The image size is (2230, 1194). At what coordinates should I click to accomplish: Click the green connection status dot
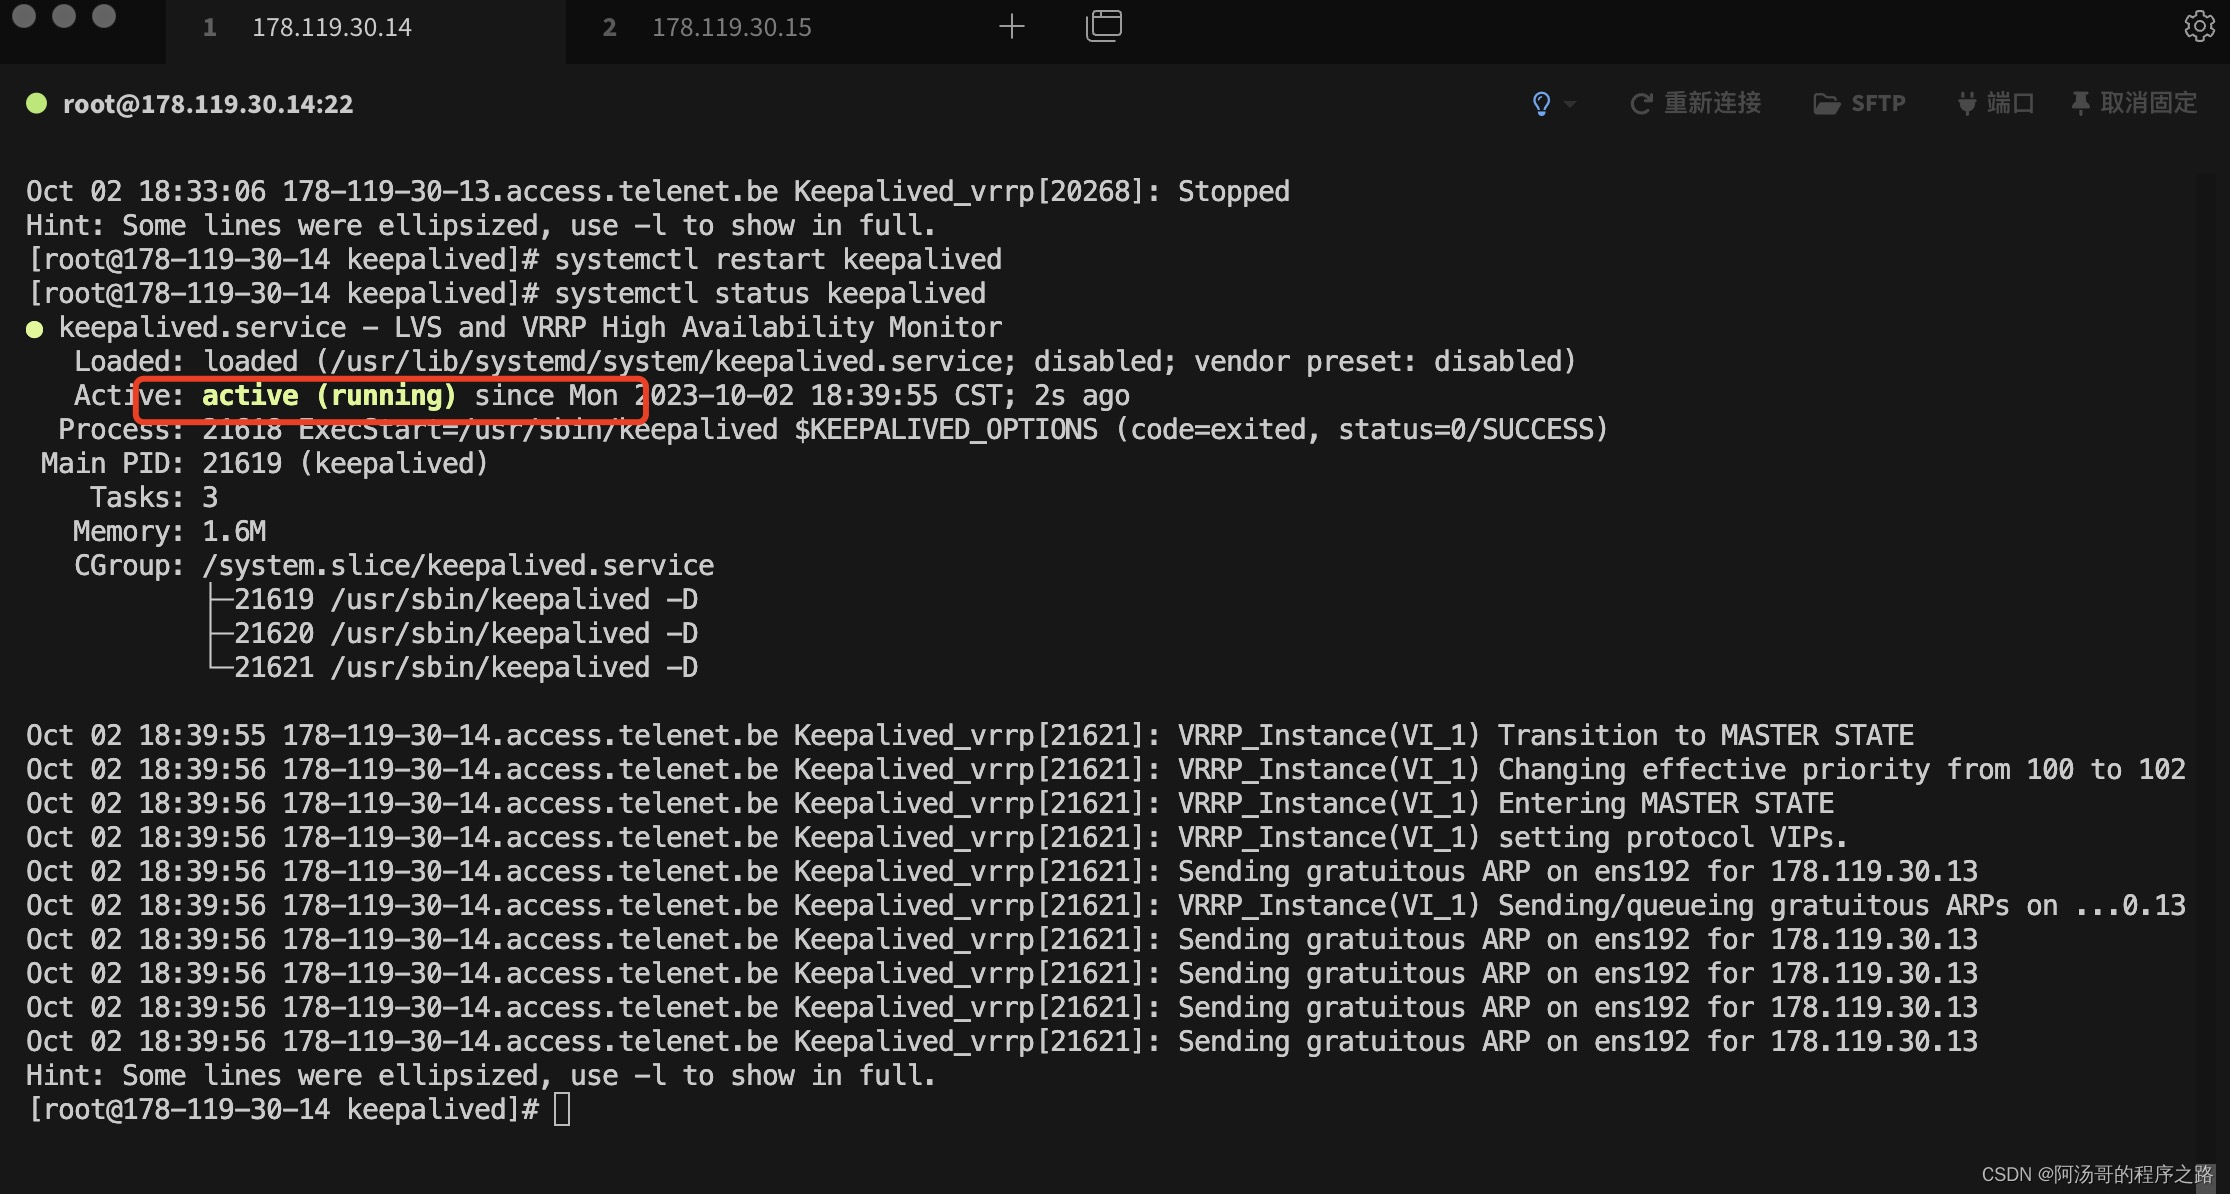pyautogui.click(x=37, y=103)
